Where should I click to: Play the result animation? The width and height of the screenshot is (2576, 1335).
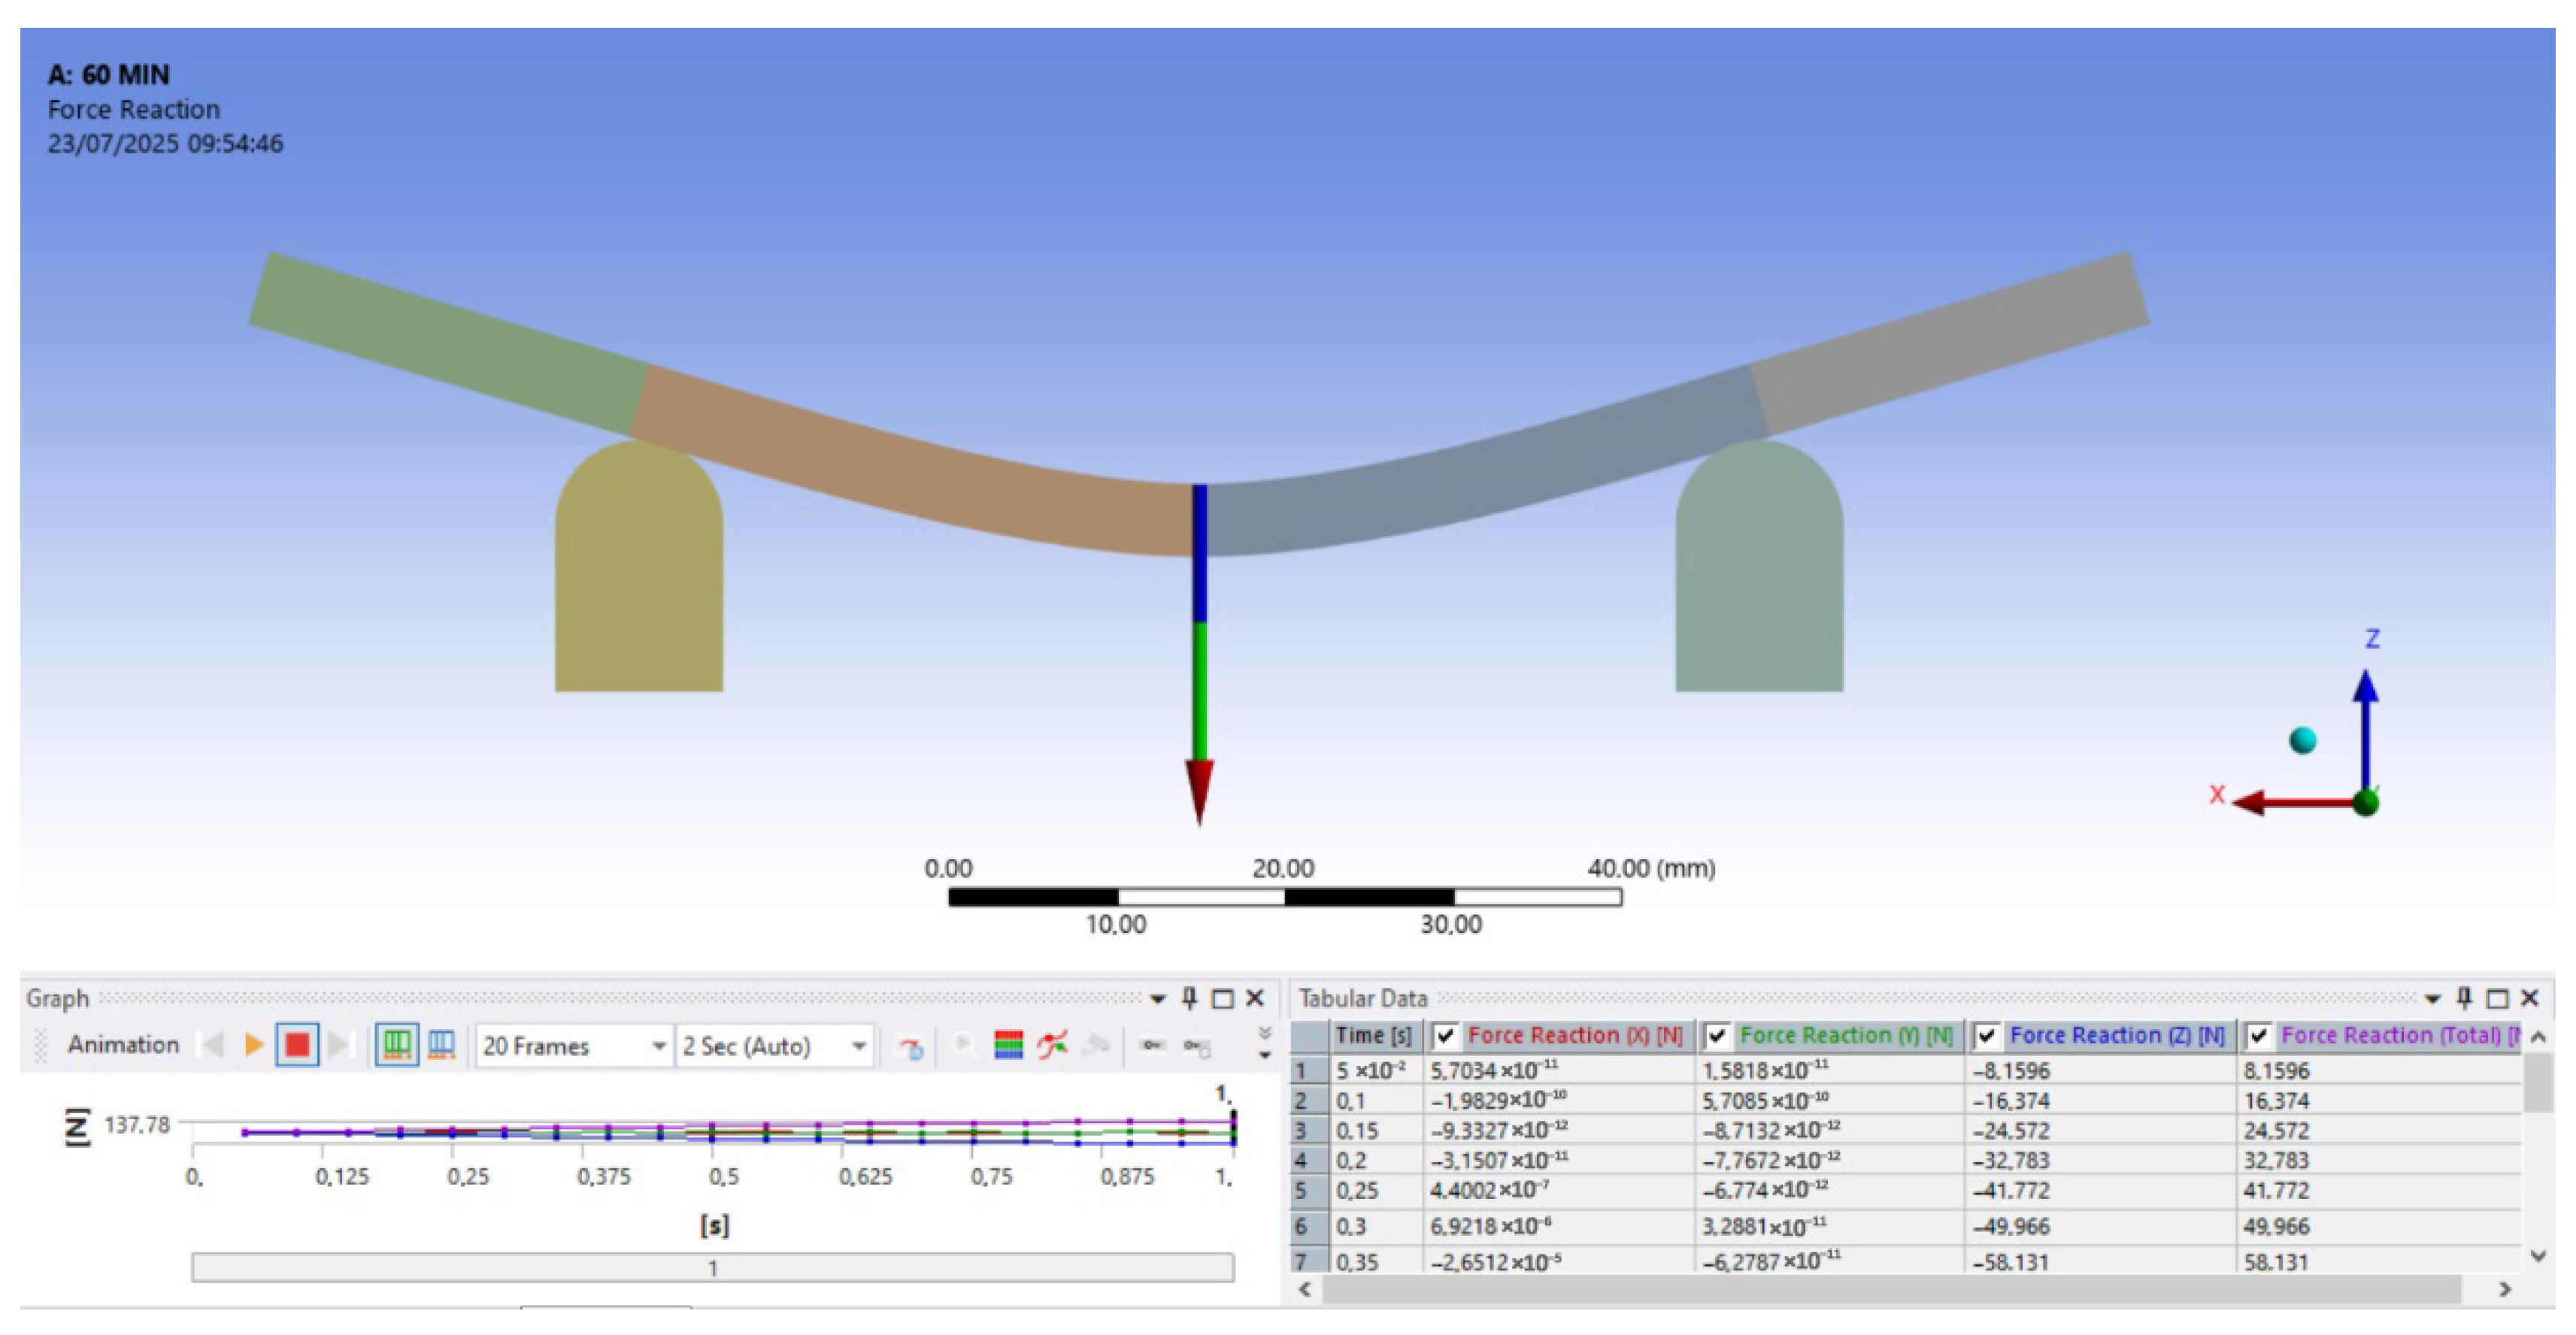coord(254,1045)
